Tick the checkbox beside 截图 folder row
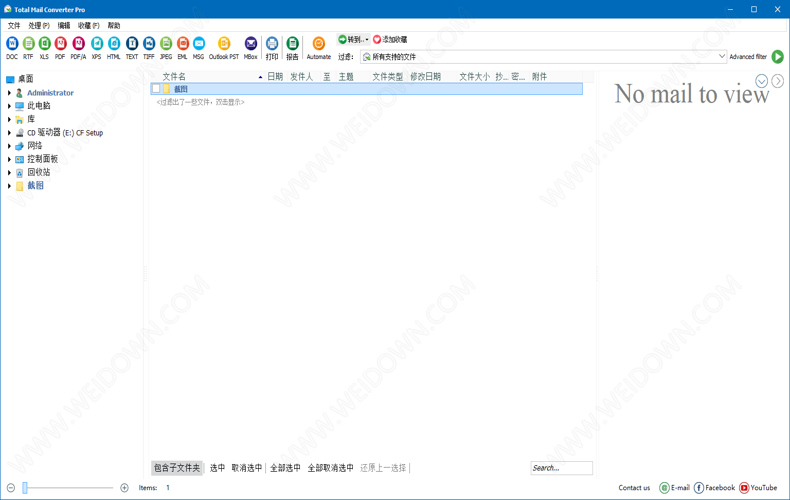The height and width of the screenshot is (500, 790). coord(156,89)
